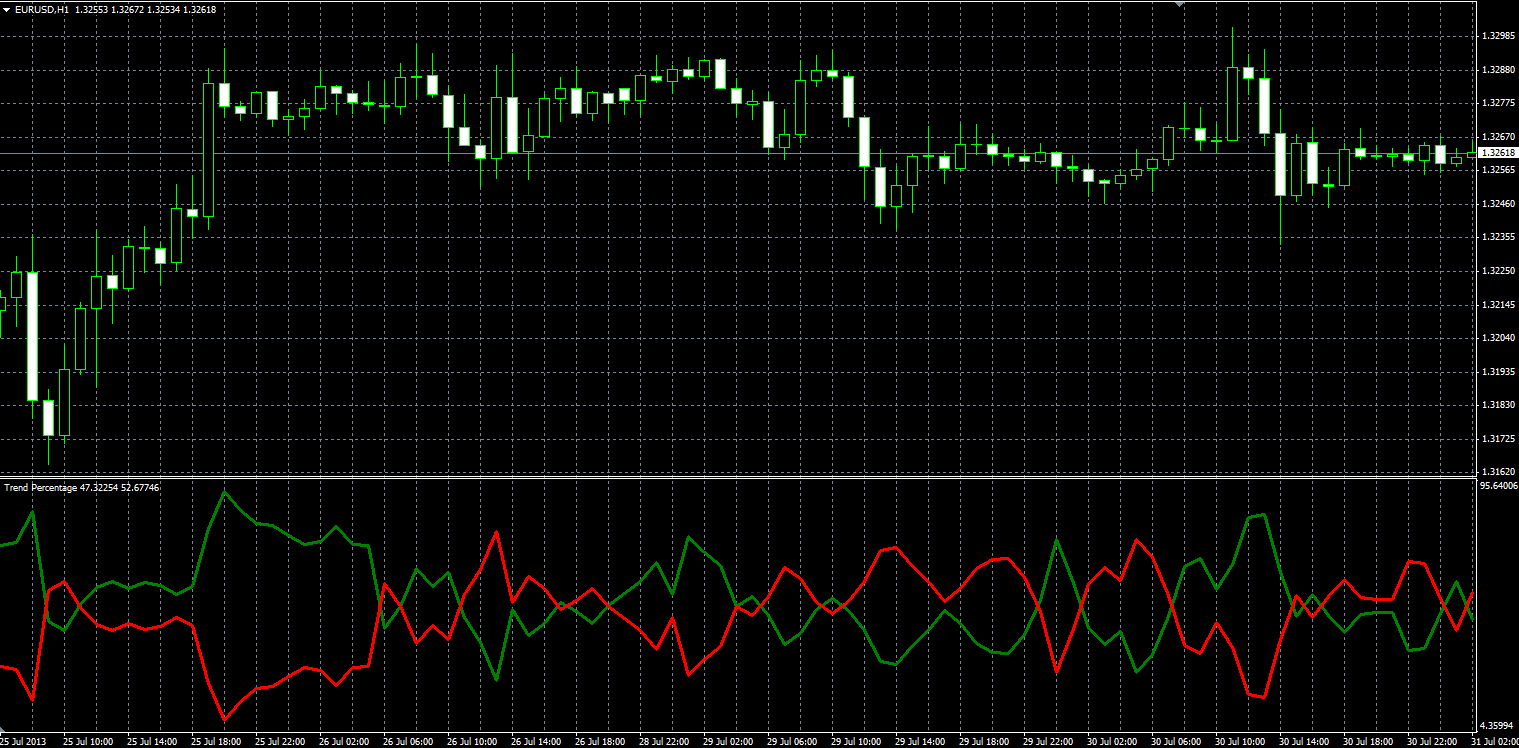Click the 30 Jul 18:00 time label
1519x748 pixels.
point(1367,742)
